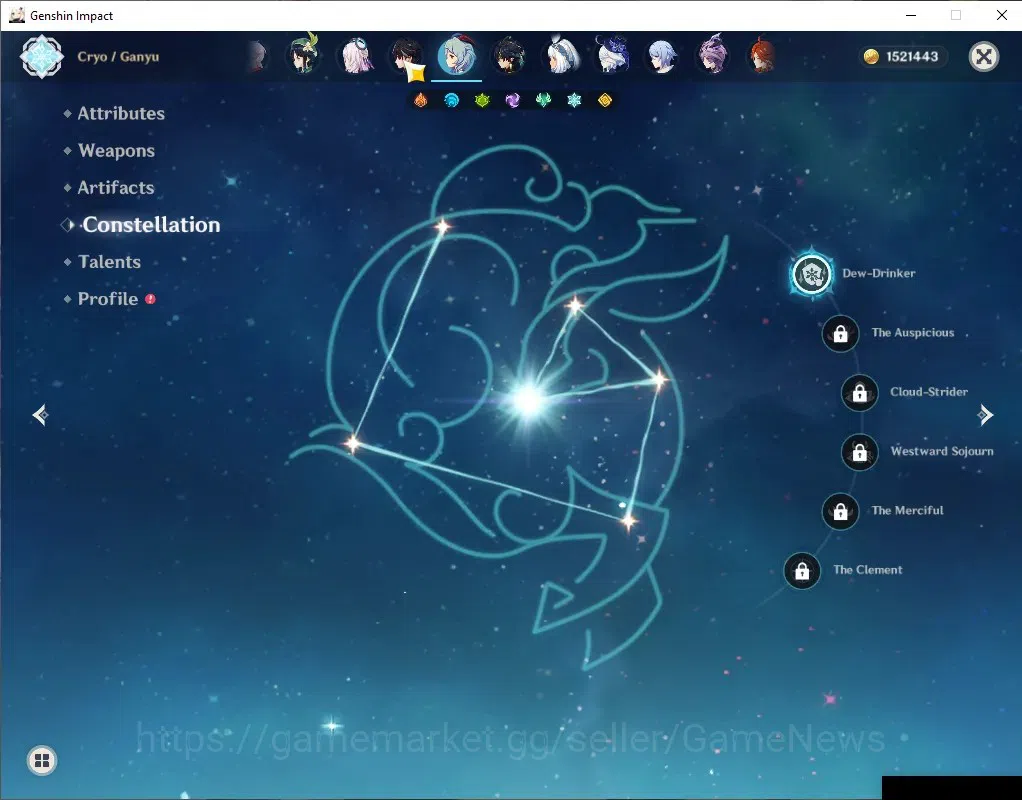Go to next character with right arrow
This screenshot has width=1022, height=800.
tap(985, 415)
